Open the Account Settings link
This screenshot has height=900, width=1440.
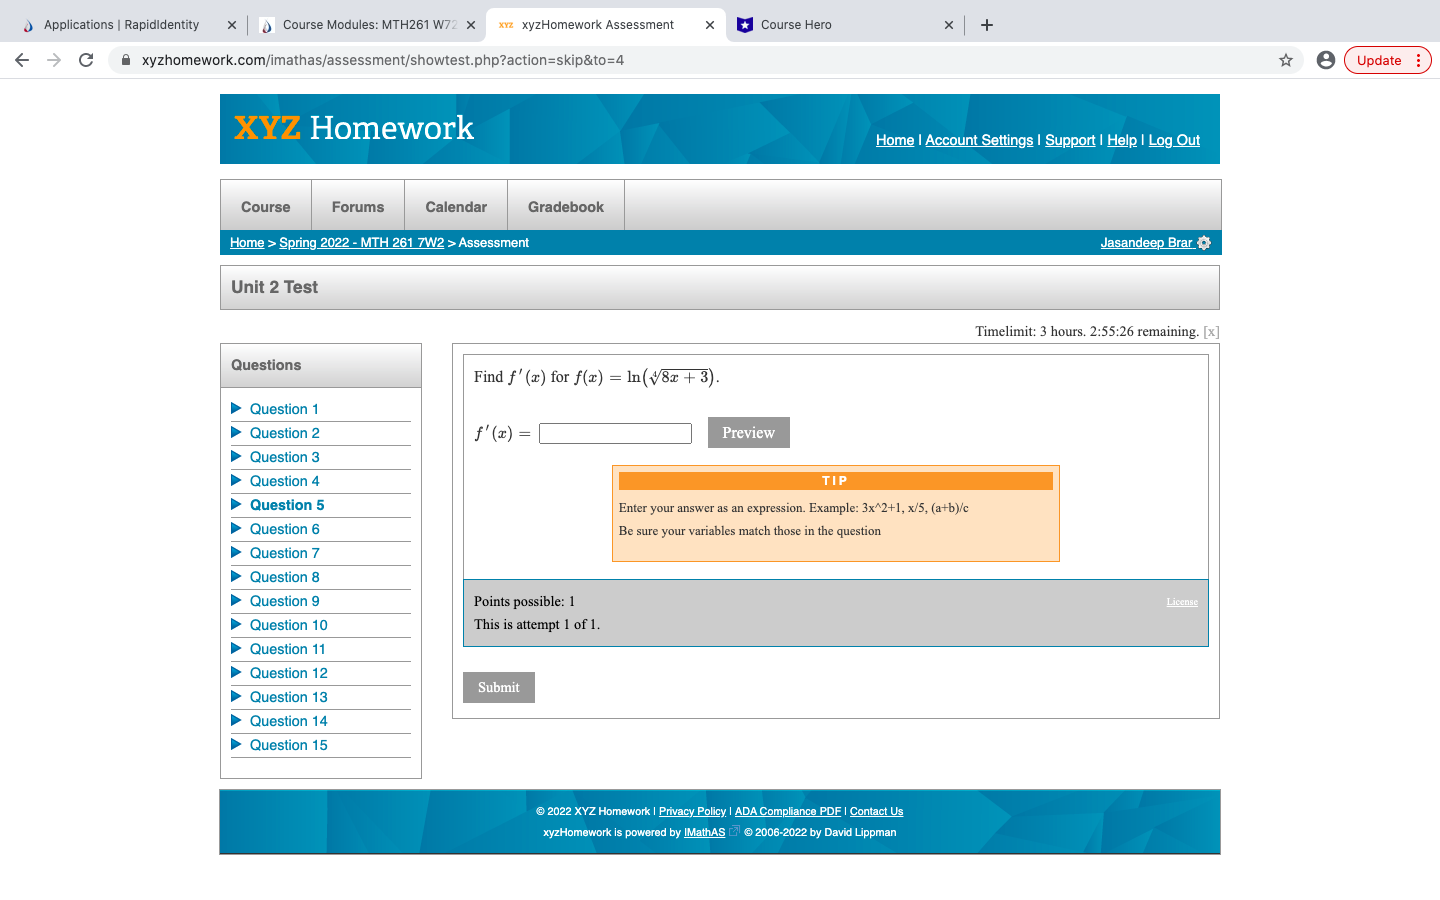(x=978, y=140)
